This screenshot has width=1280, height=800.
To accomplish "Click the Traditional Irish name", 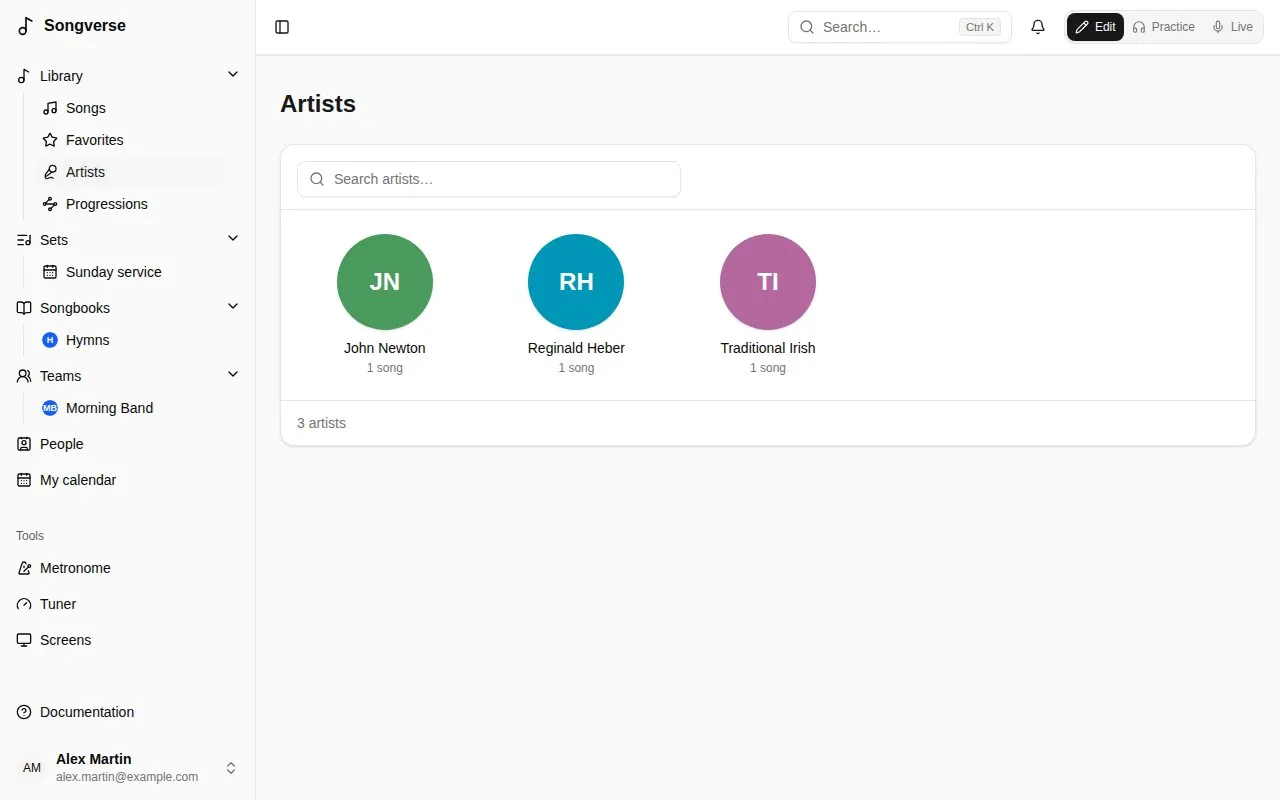I will pos(768,348).
